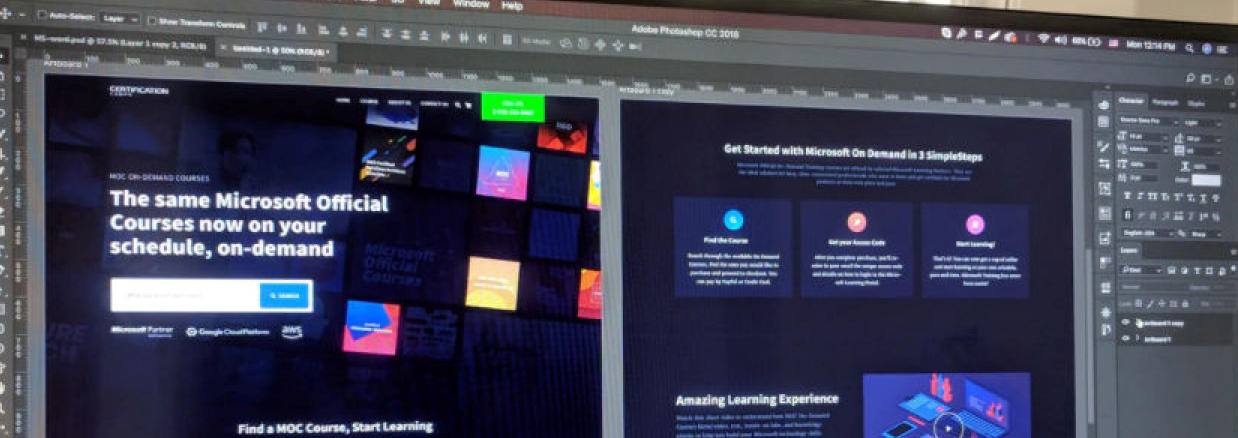The width and height of the screenshot is (1238, 438).
Task: Open macOS Spotlight search
Action: [x=1189, y=48]
